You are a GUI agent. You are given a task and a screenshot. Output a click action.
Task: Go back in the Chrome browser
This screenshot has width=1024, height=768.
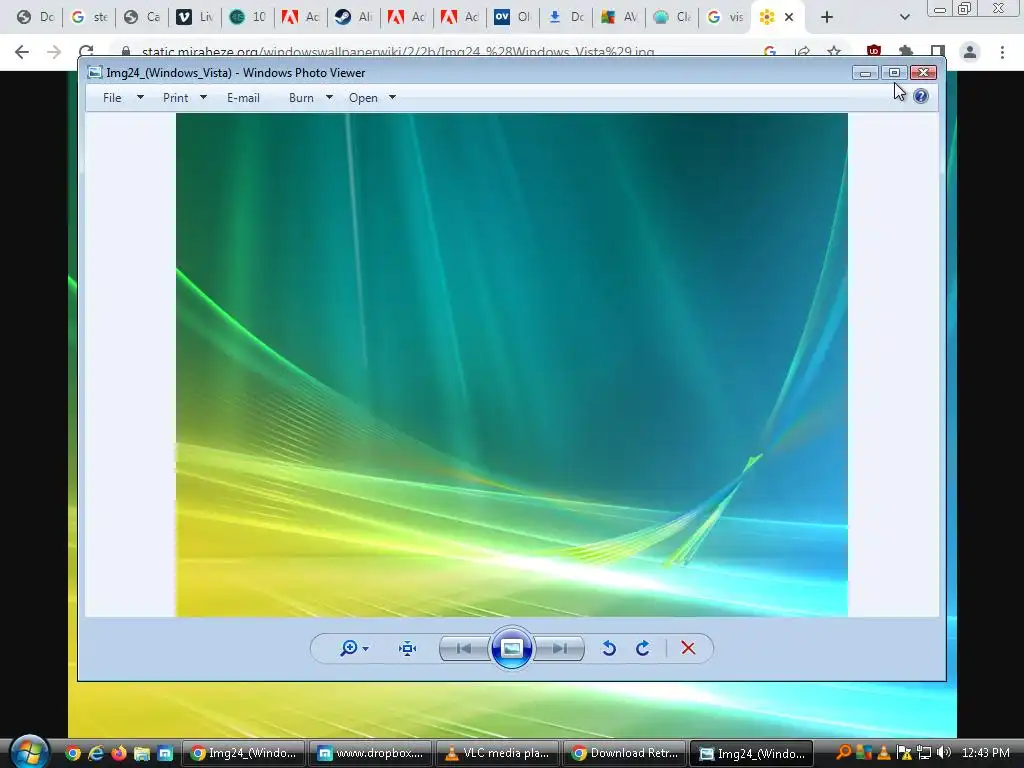(22, 52)
